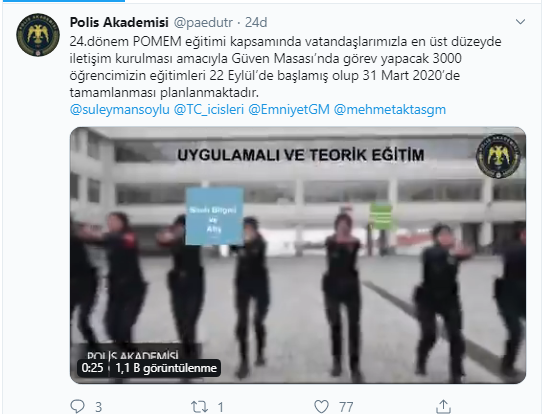
Task: Click the like count number 77
Action: pos(346,407)
